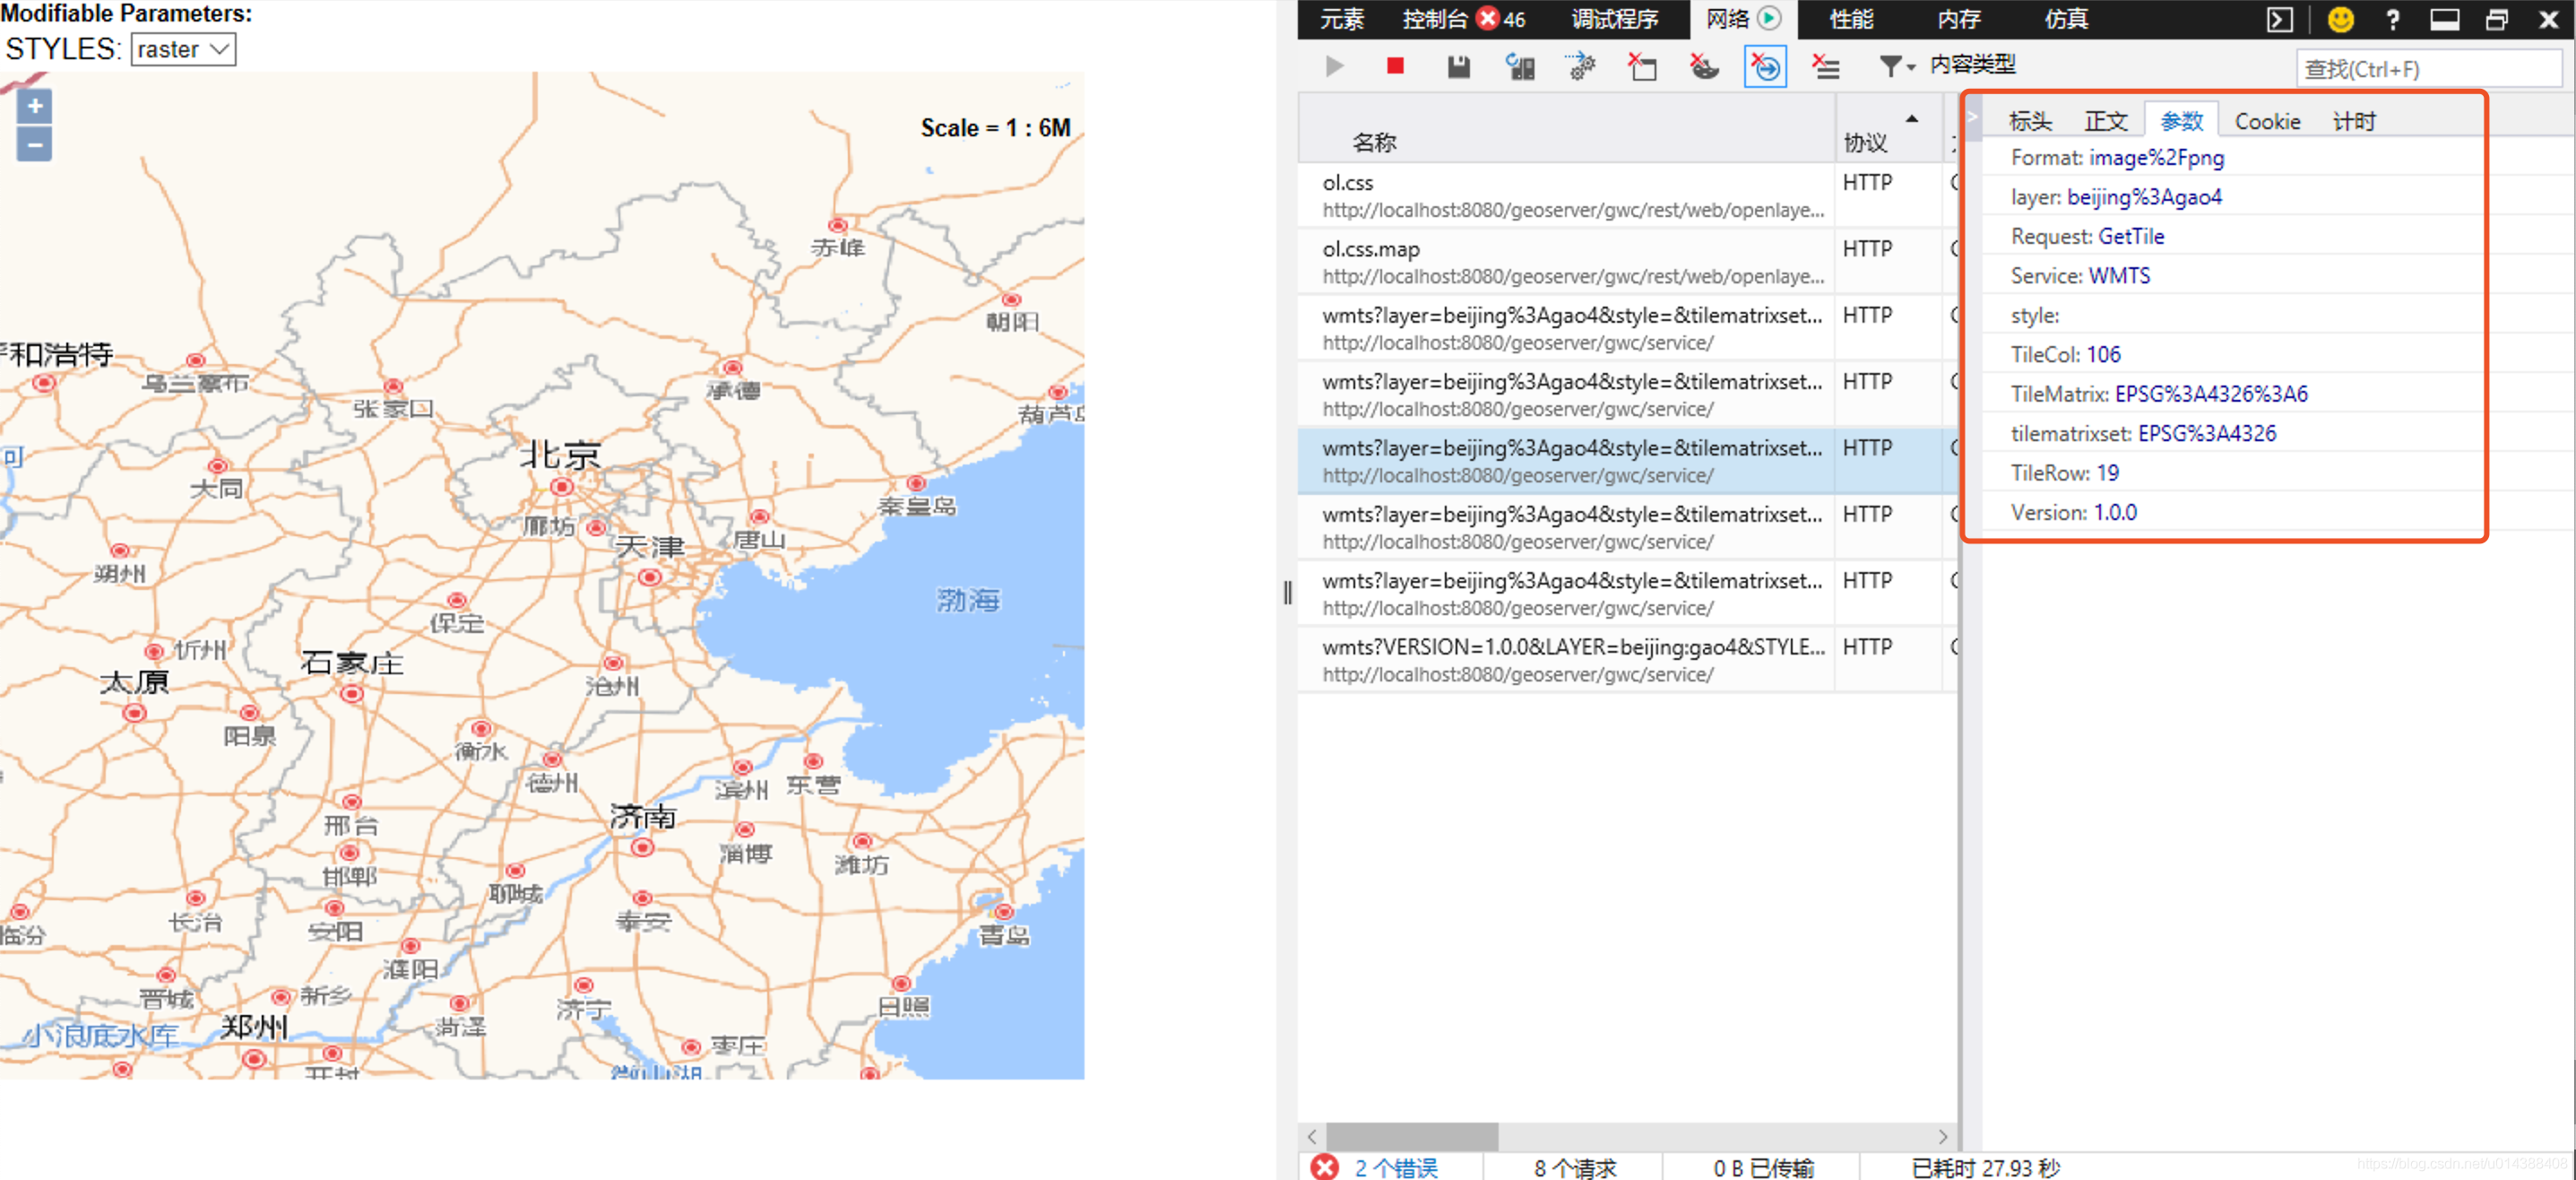
Task: Zoom in on the map with plus button
Action: [33, 106]
